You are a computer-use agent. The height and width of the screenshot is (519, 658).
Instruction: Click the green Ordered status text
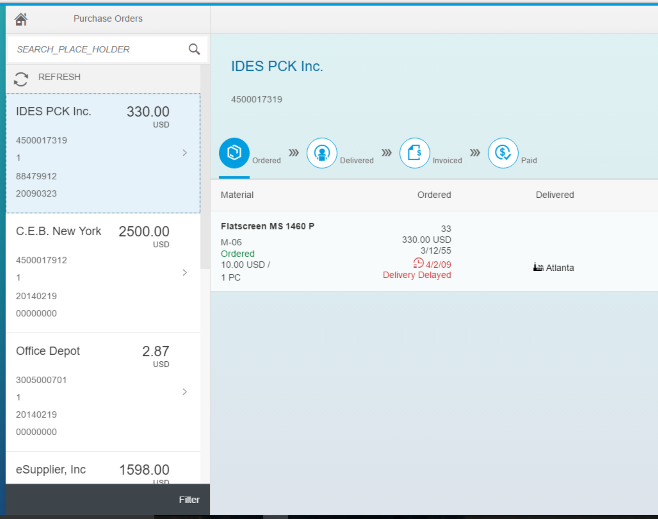click(238, 254)
